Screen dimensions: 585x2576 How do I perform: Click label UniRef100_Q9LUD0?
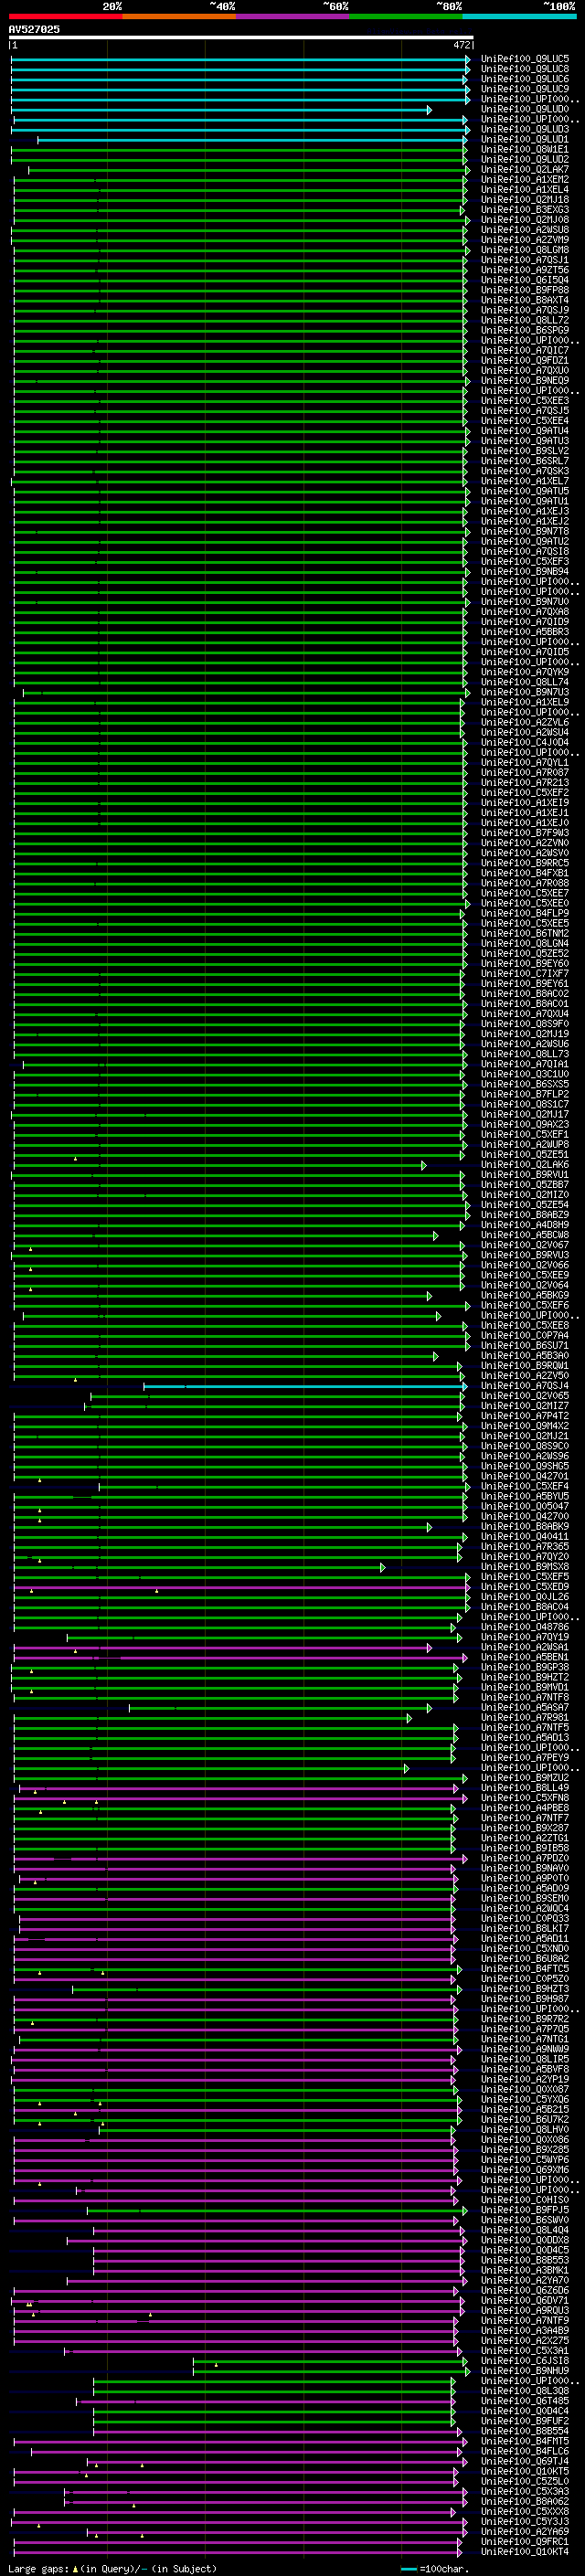tap(525, 109)
